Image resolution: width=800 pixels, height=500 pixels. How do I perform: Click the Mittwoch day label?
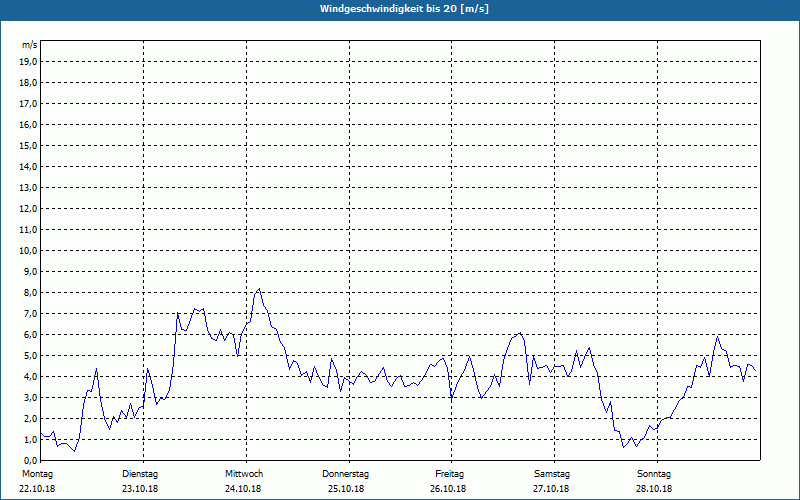[244, 474]
